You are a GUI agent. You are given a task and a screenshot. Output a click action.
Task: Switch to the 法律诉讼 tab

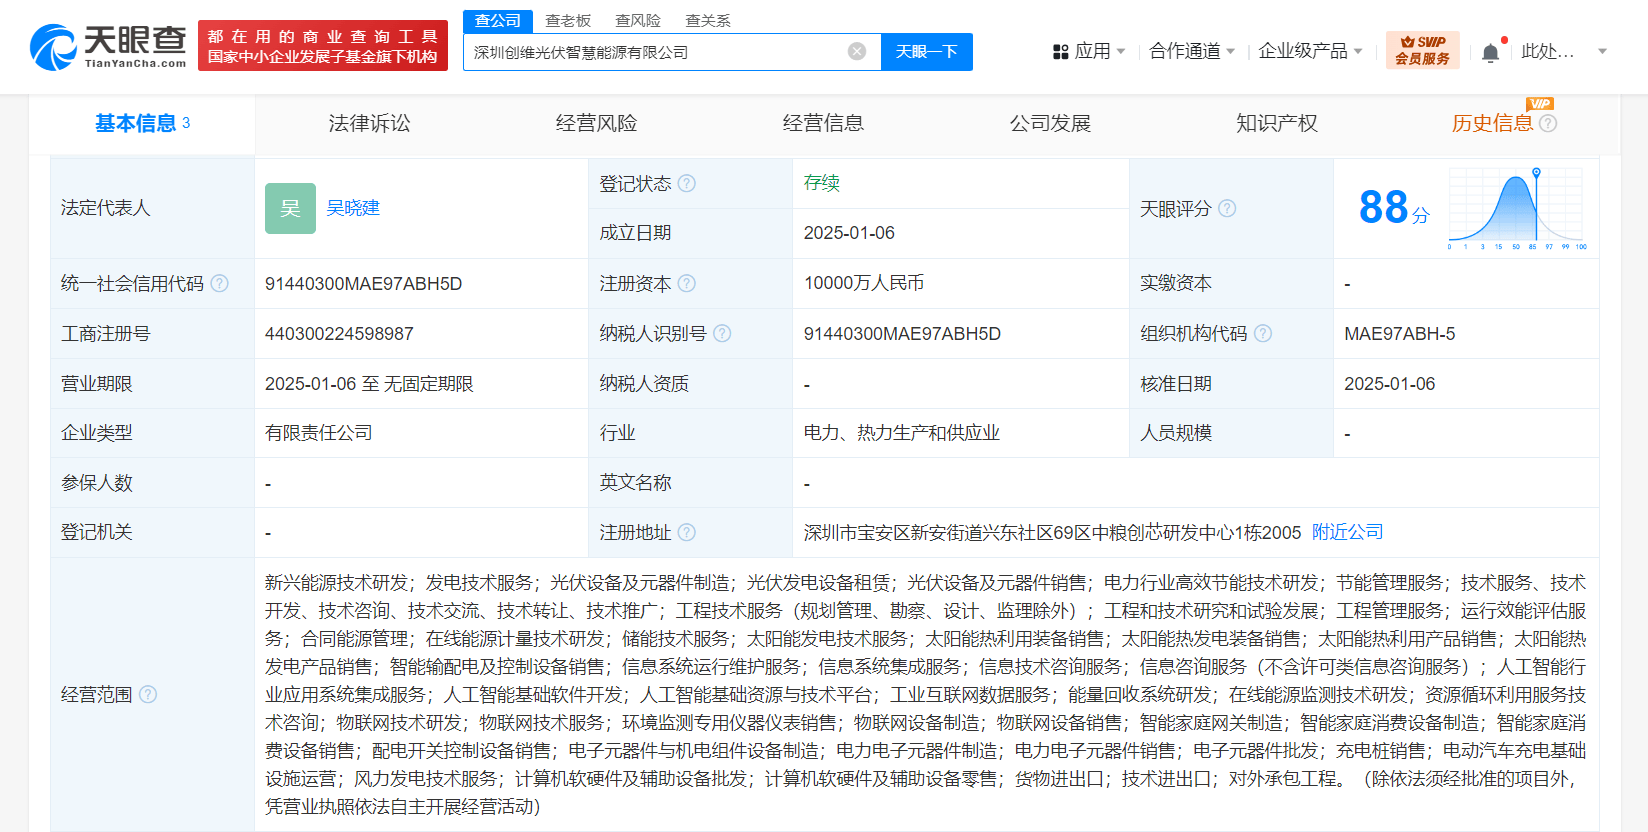pyautogui.click(x=369, y=124)
